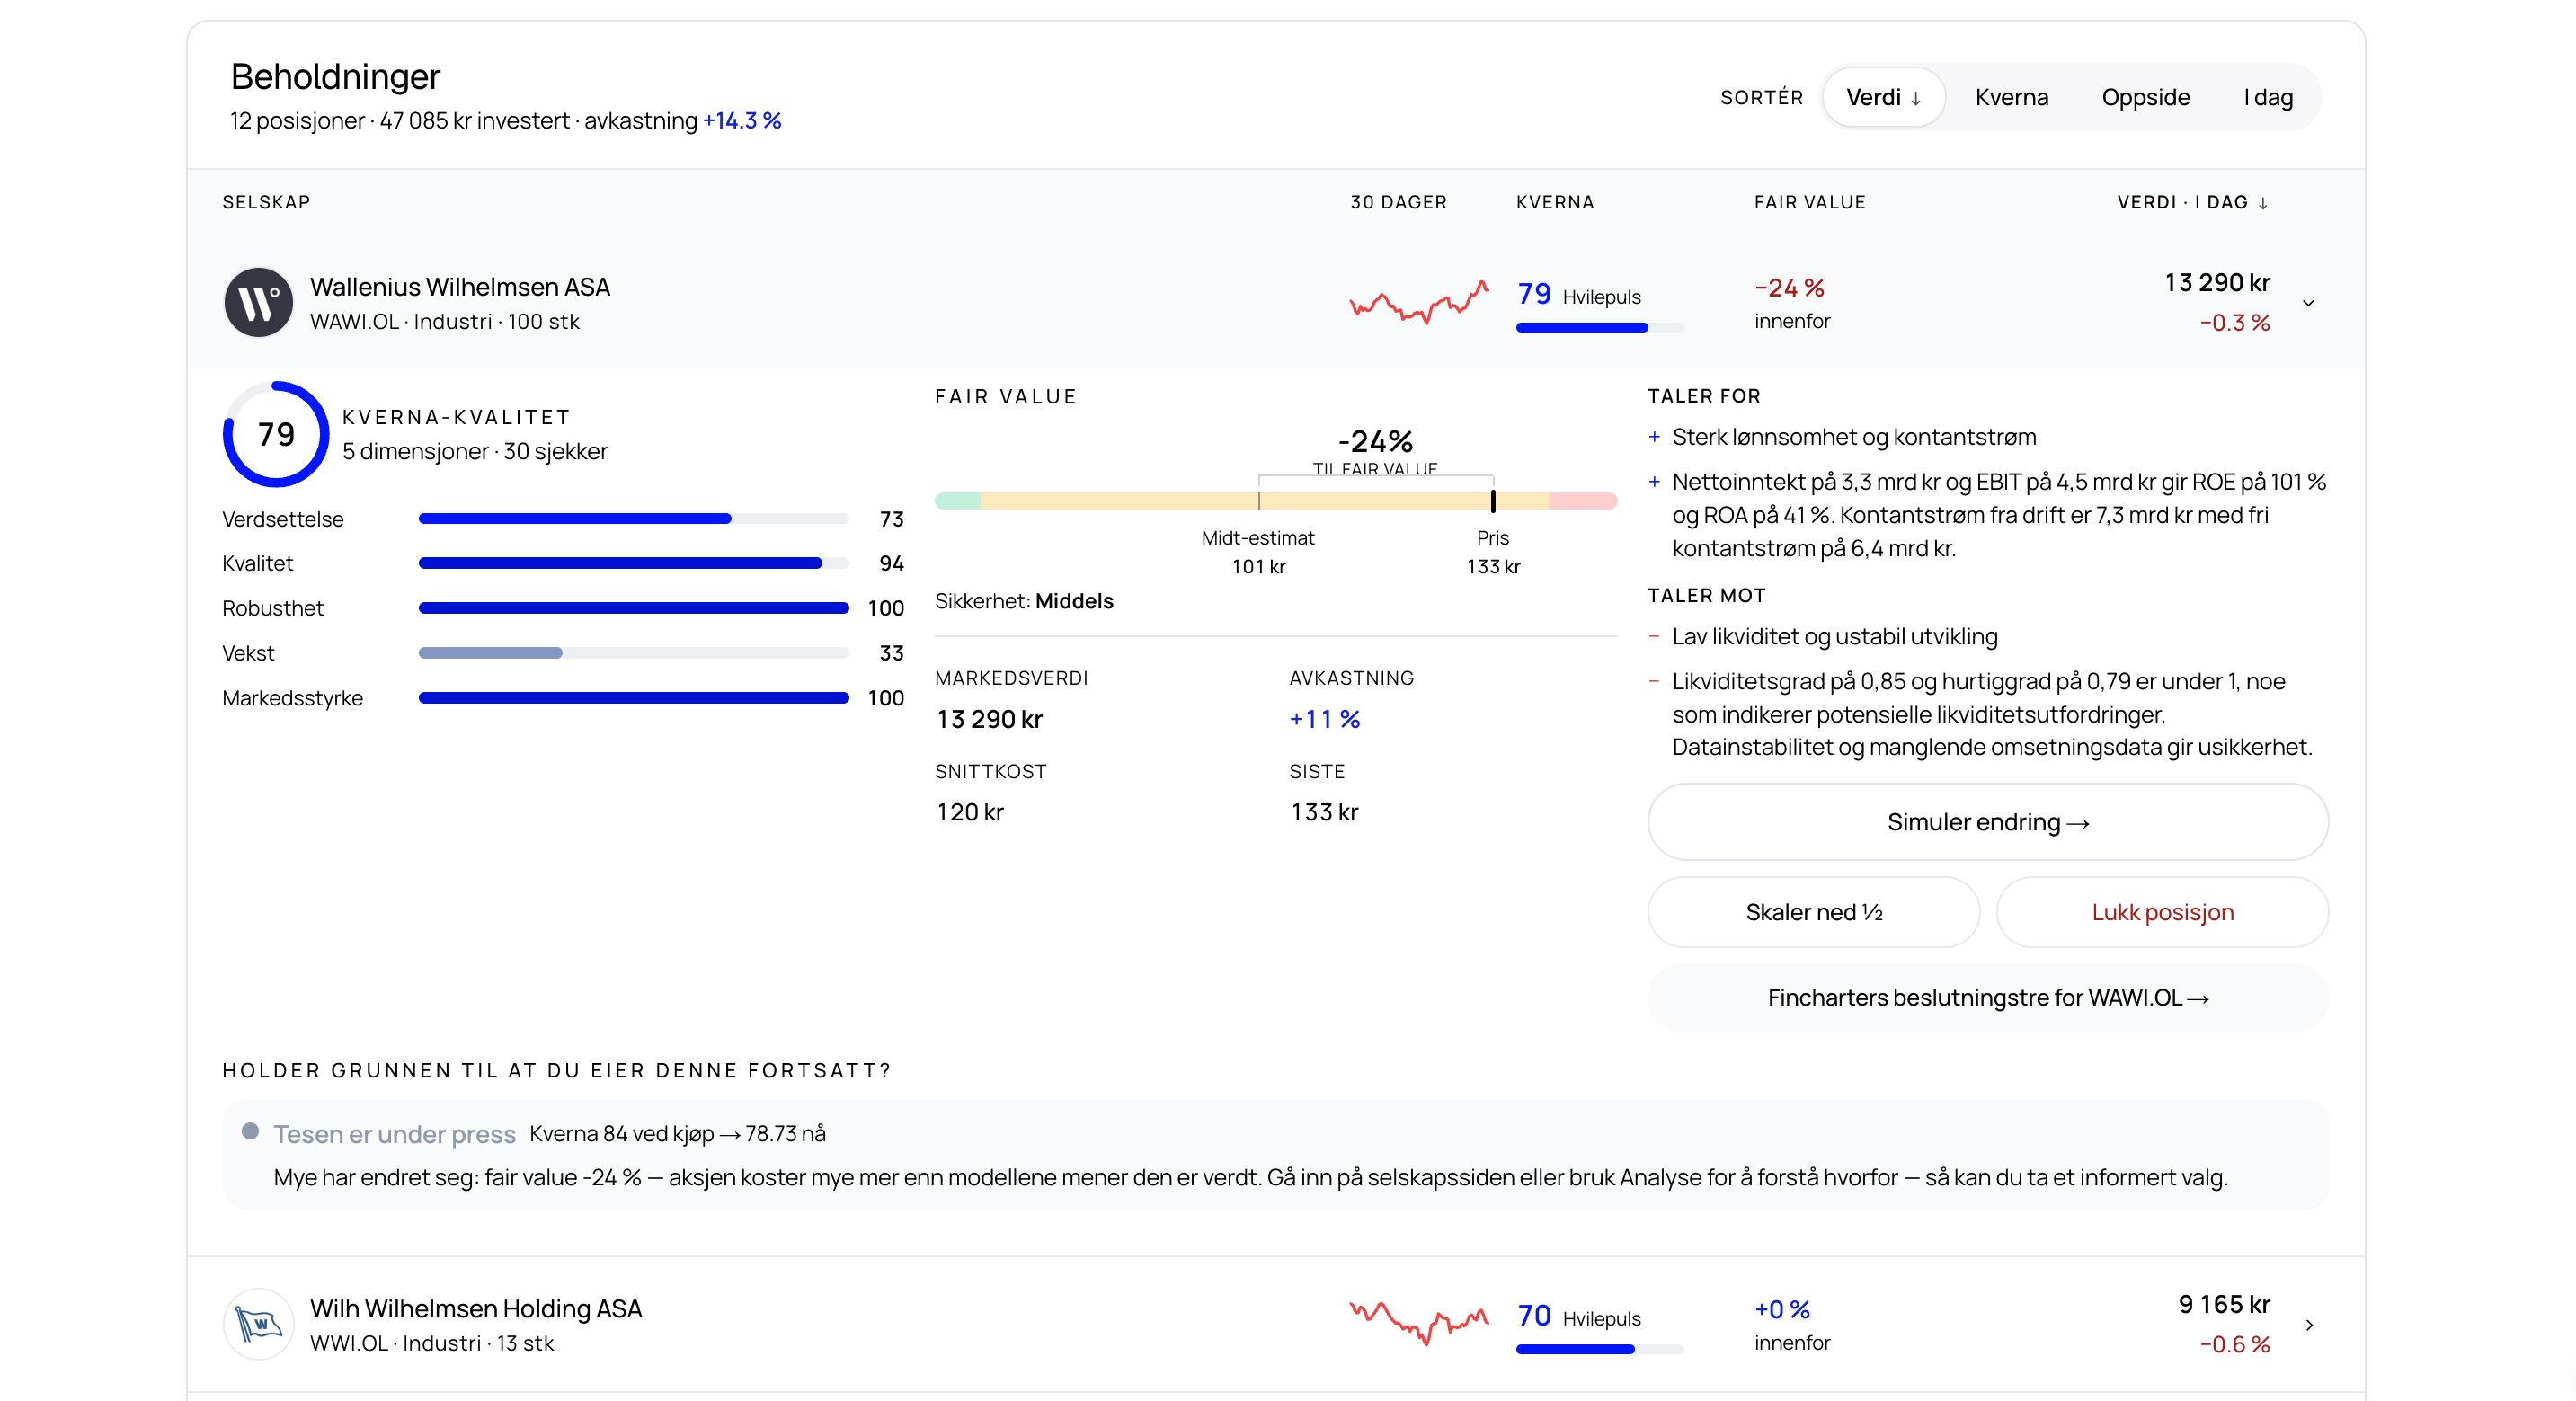Click the +11 % Avkastning value

pyautogui.click(x=1325, y=719)
